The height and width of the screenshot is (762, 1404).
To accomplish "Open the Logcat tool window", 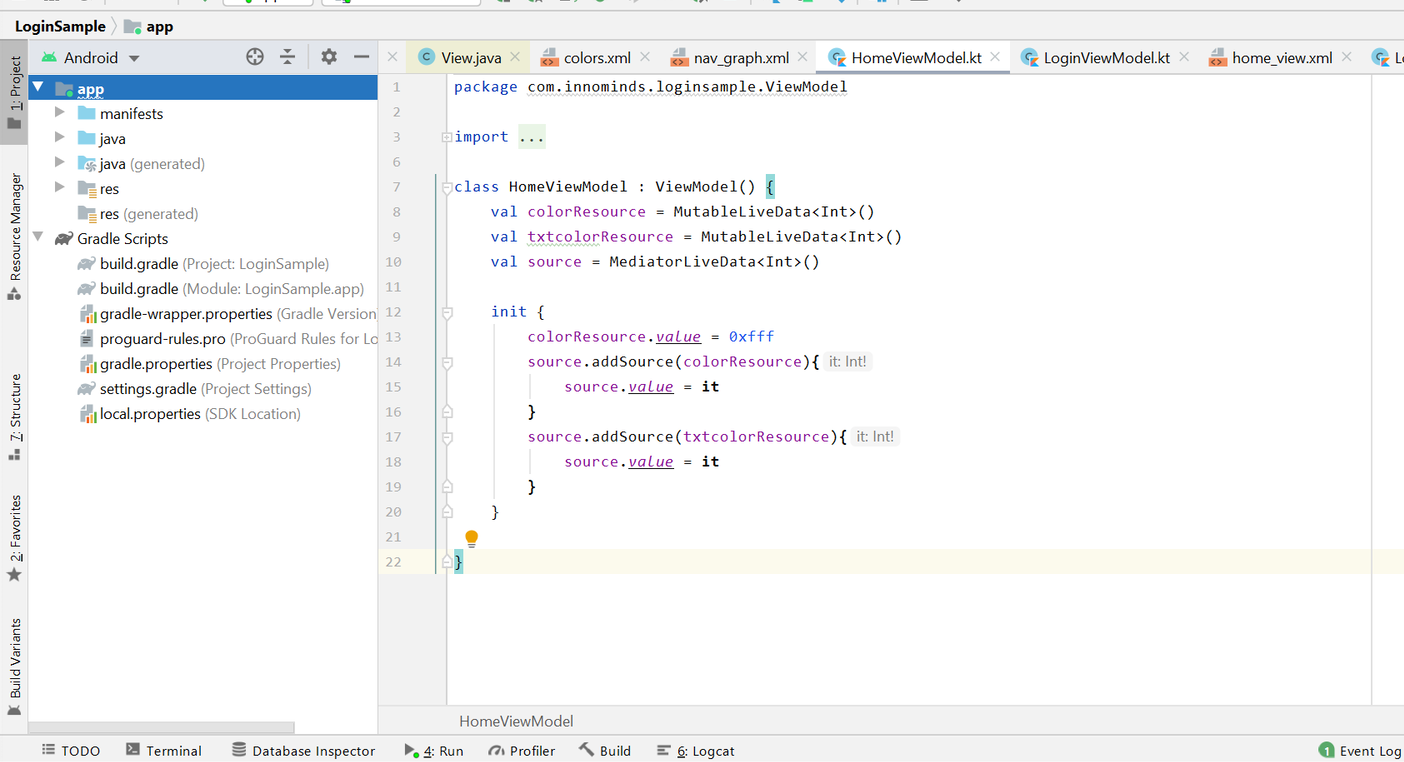I will (695, 750).
